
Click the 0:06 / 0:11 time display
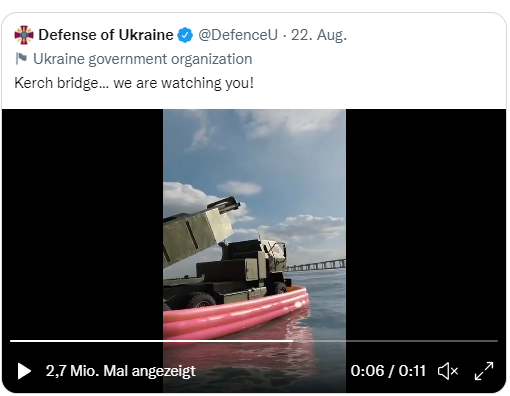click(388, 371)
